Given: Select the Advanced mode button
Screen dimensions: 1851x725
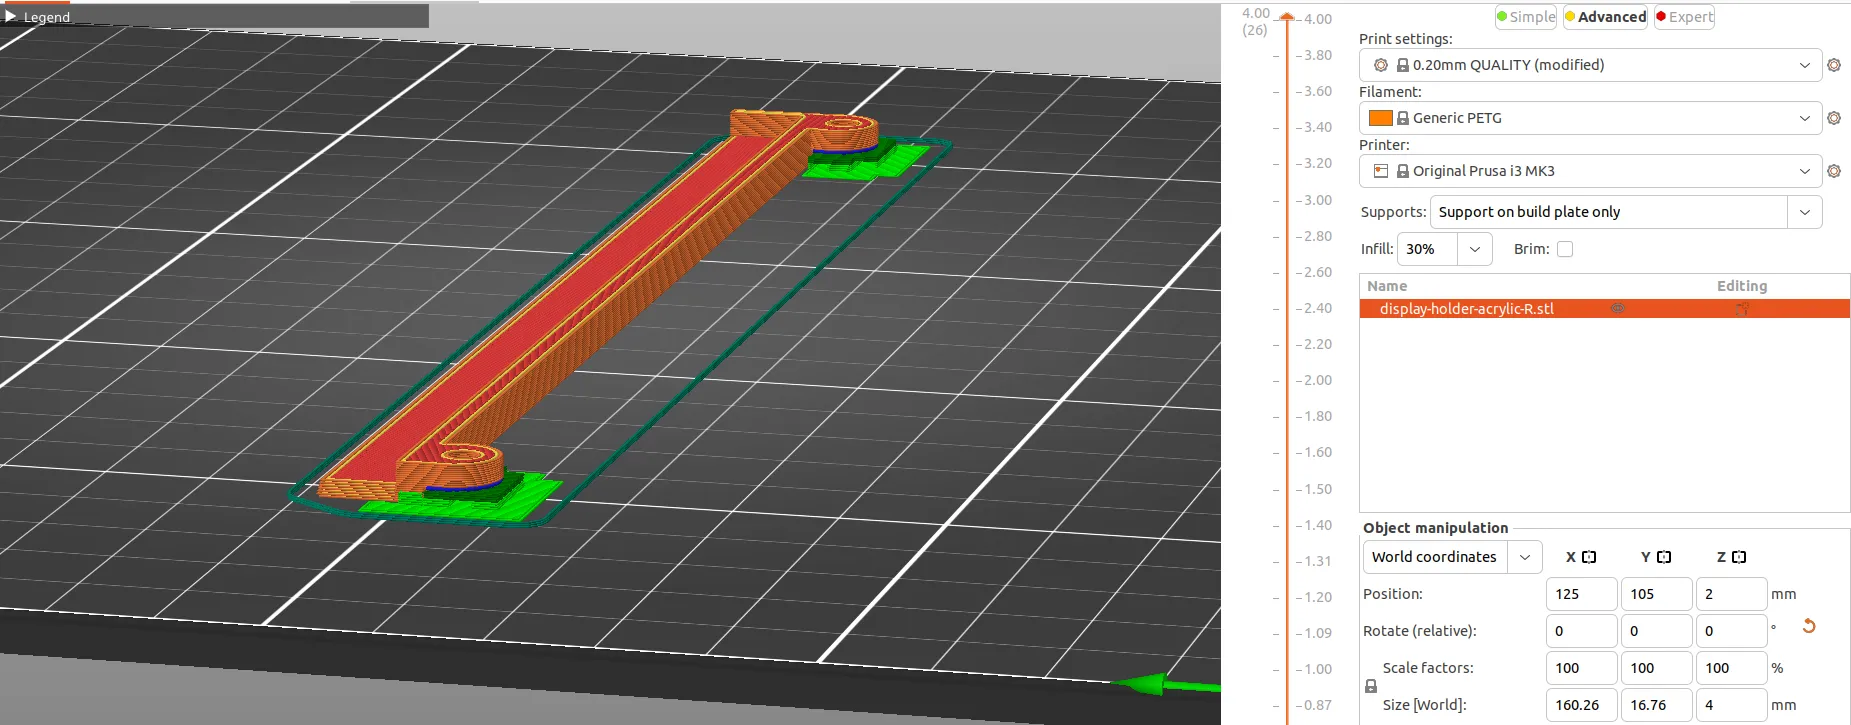Looking at the screenshot, I should tap(1606, 17).
